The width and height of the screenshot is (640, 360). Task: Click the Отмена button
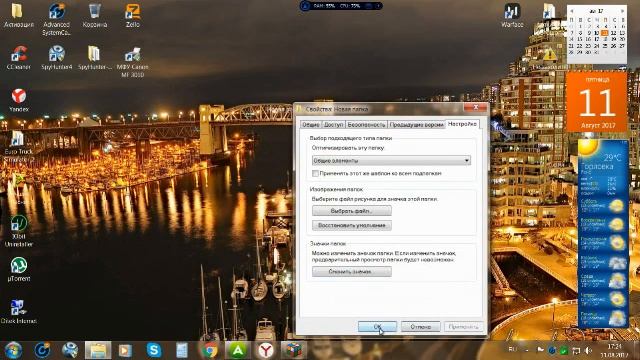click(420, 327)
